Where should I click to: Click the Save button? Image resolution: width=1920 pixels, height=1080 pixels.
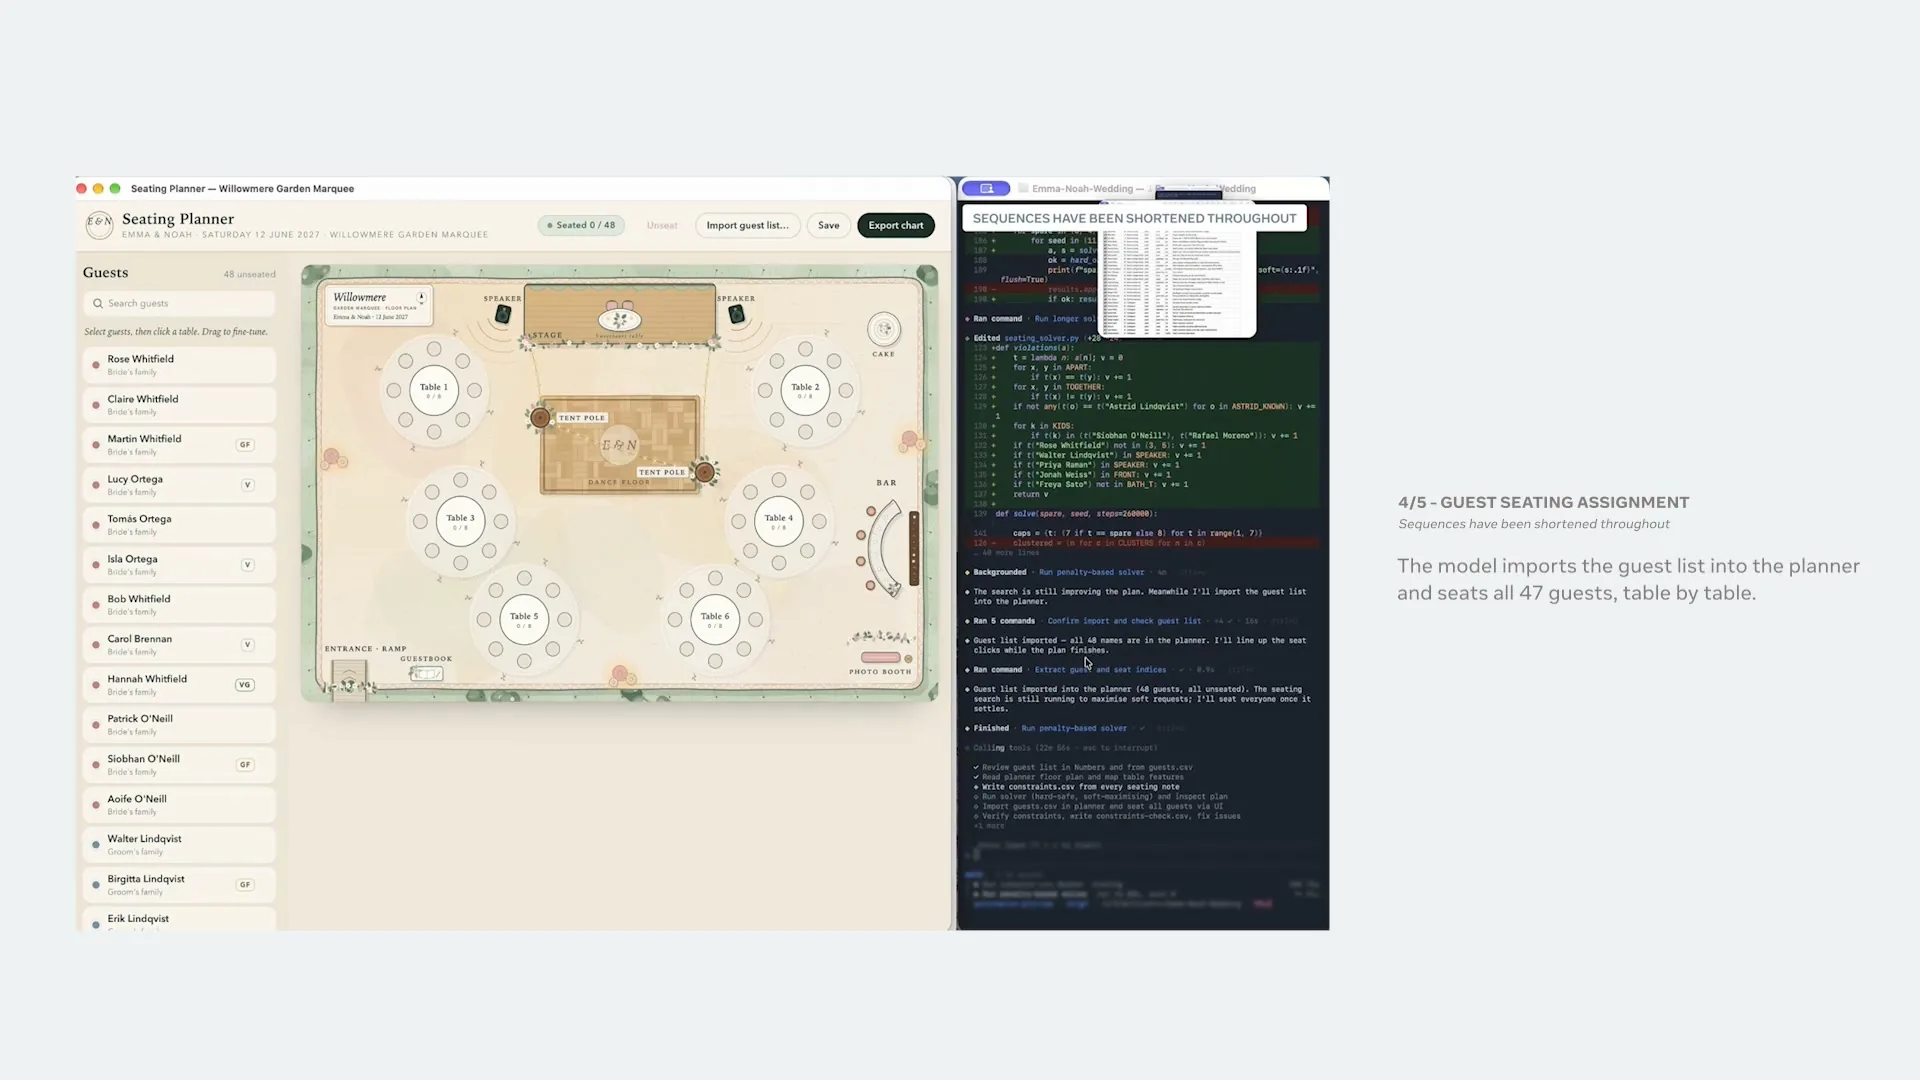tap(829, 225)
